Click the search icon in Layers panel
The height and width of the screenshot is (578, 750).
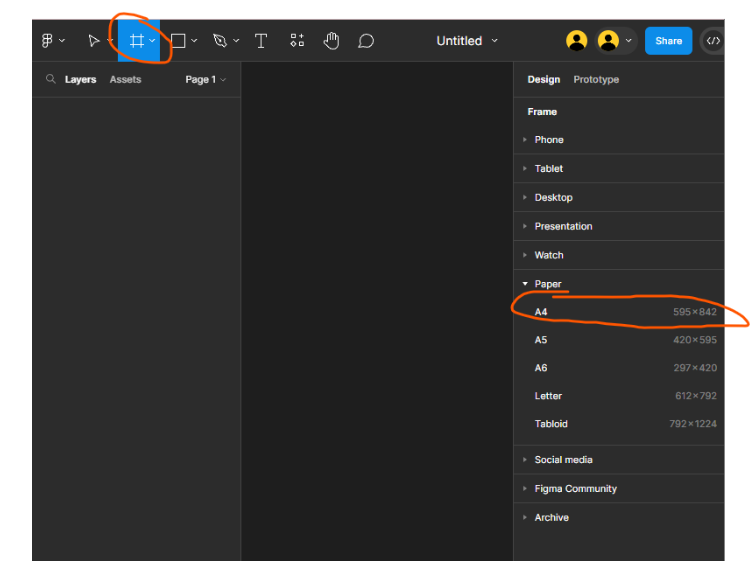click(x=50, y=80)
